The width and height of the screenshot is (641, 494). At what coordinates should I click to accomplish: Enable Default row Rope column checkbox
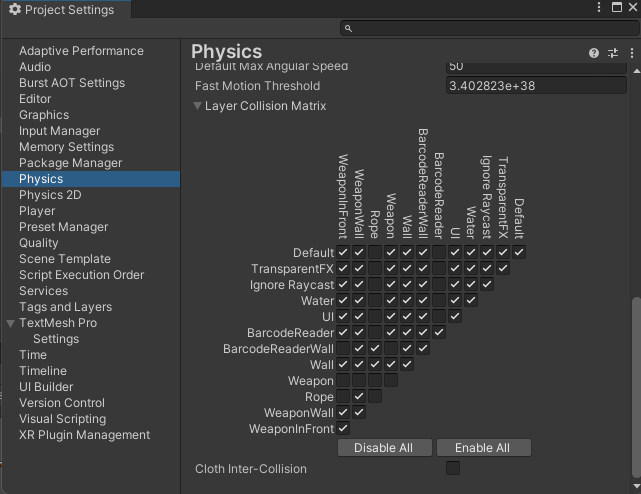375,252
